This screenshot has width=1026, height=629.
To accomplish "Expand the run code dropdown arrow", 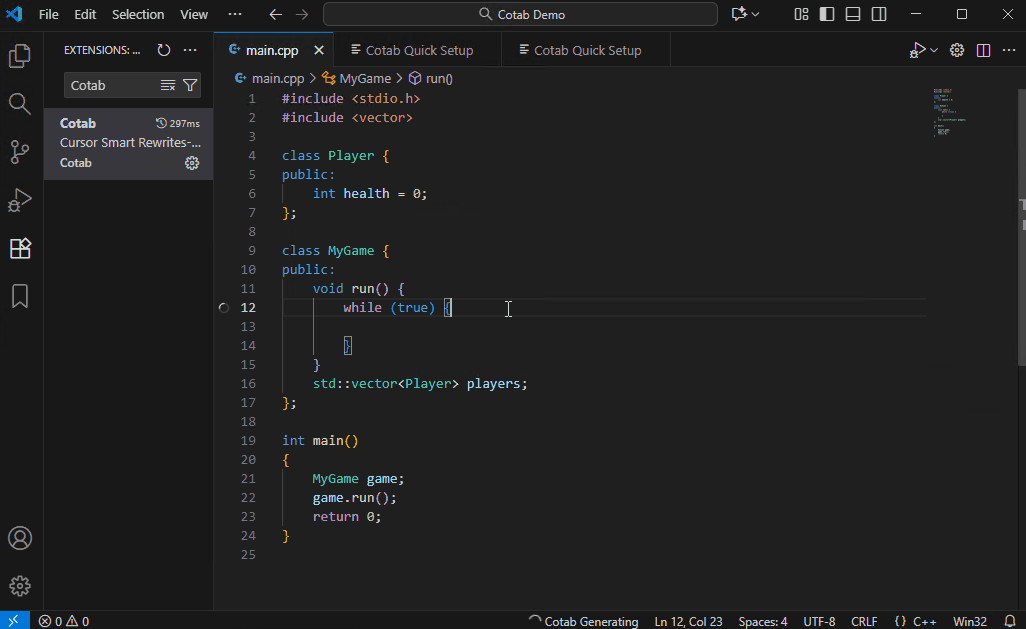I will [934, 50].
